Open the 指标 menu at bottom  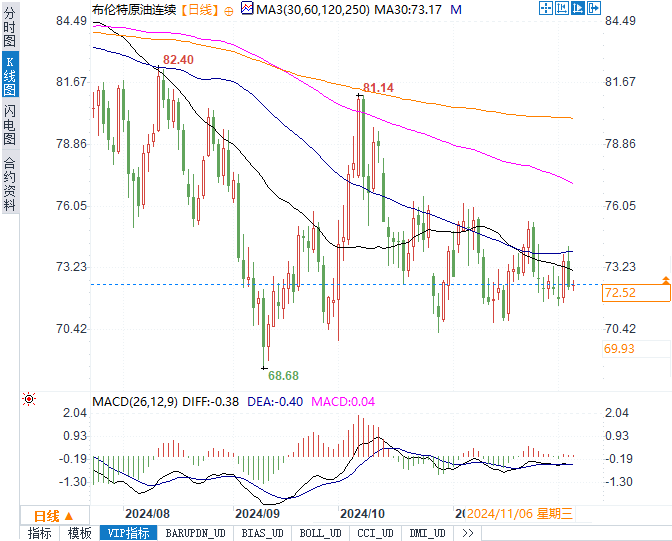[40, 533]
